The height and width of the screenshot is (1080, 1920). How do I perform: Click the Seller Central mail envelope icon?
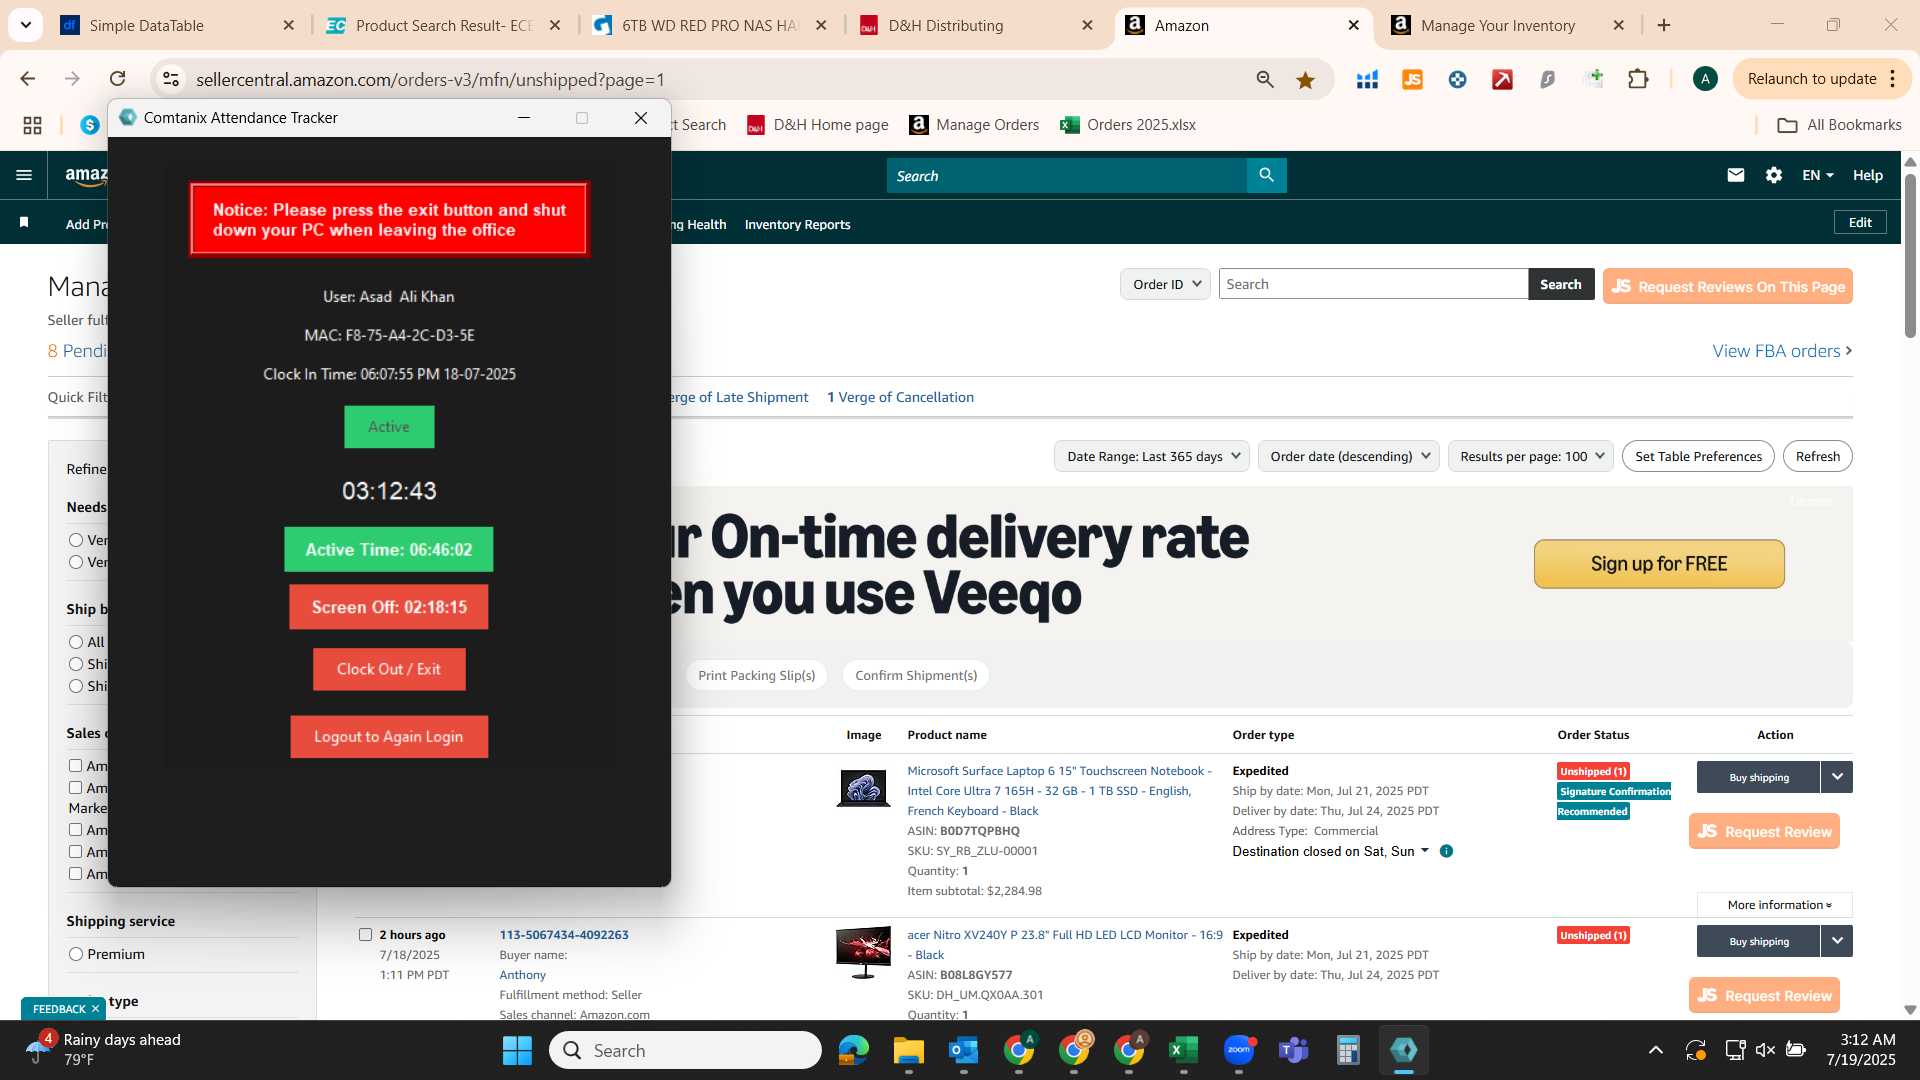[1736, 175]
